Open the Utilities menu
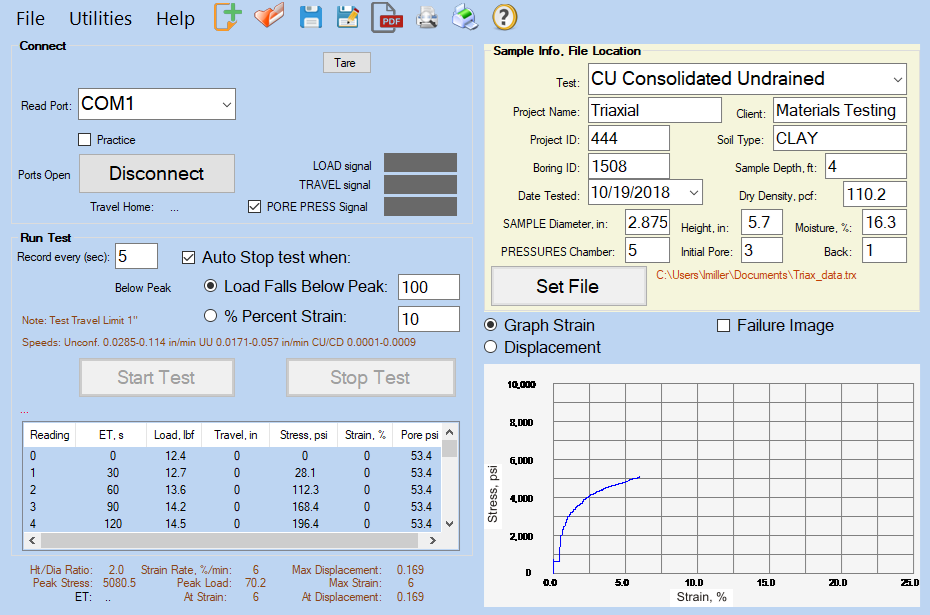Screen dimensions: 930x615 [x=100, y=19]
